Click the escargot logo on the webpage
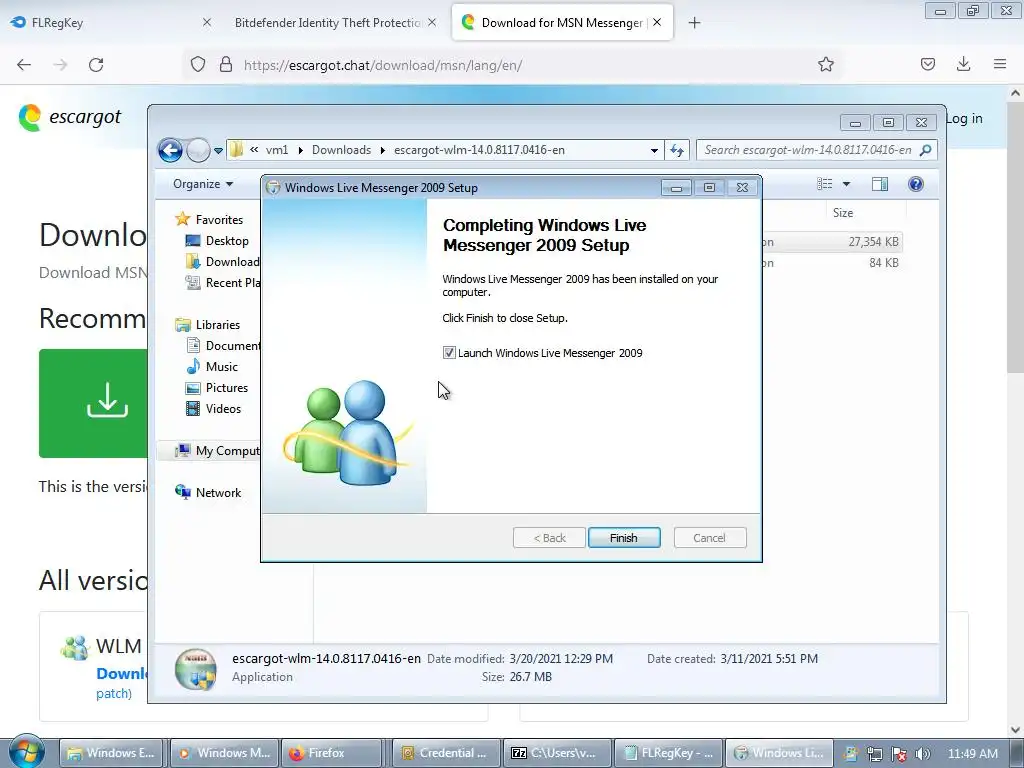The image size is (1024, 768). tap(70, 117)
